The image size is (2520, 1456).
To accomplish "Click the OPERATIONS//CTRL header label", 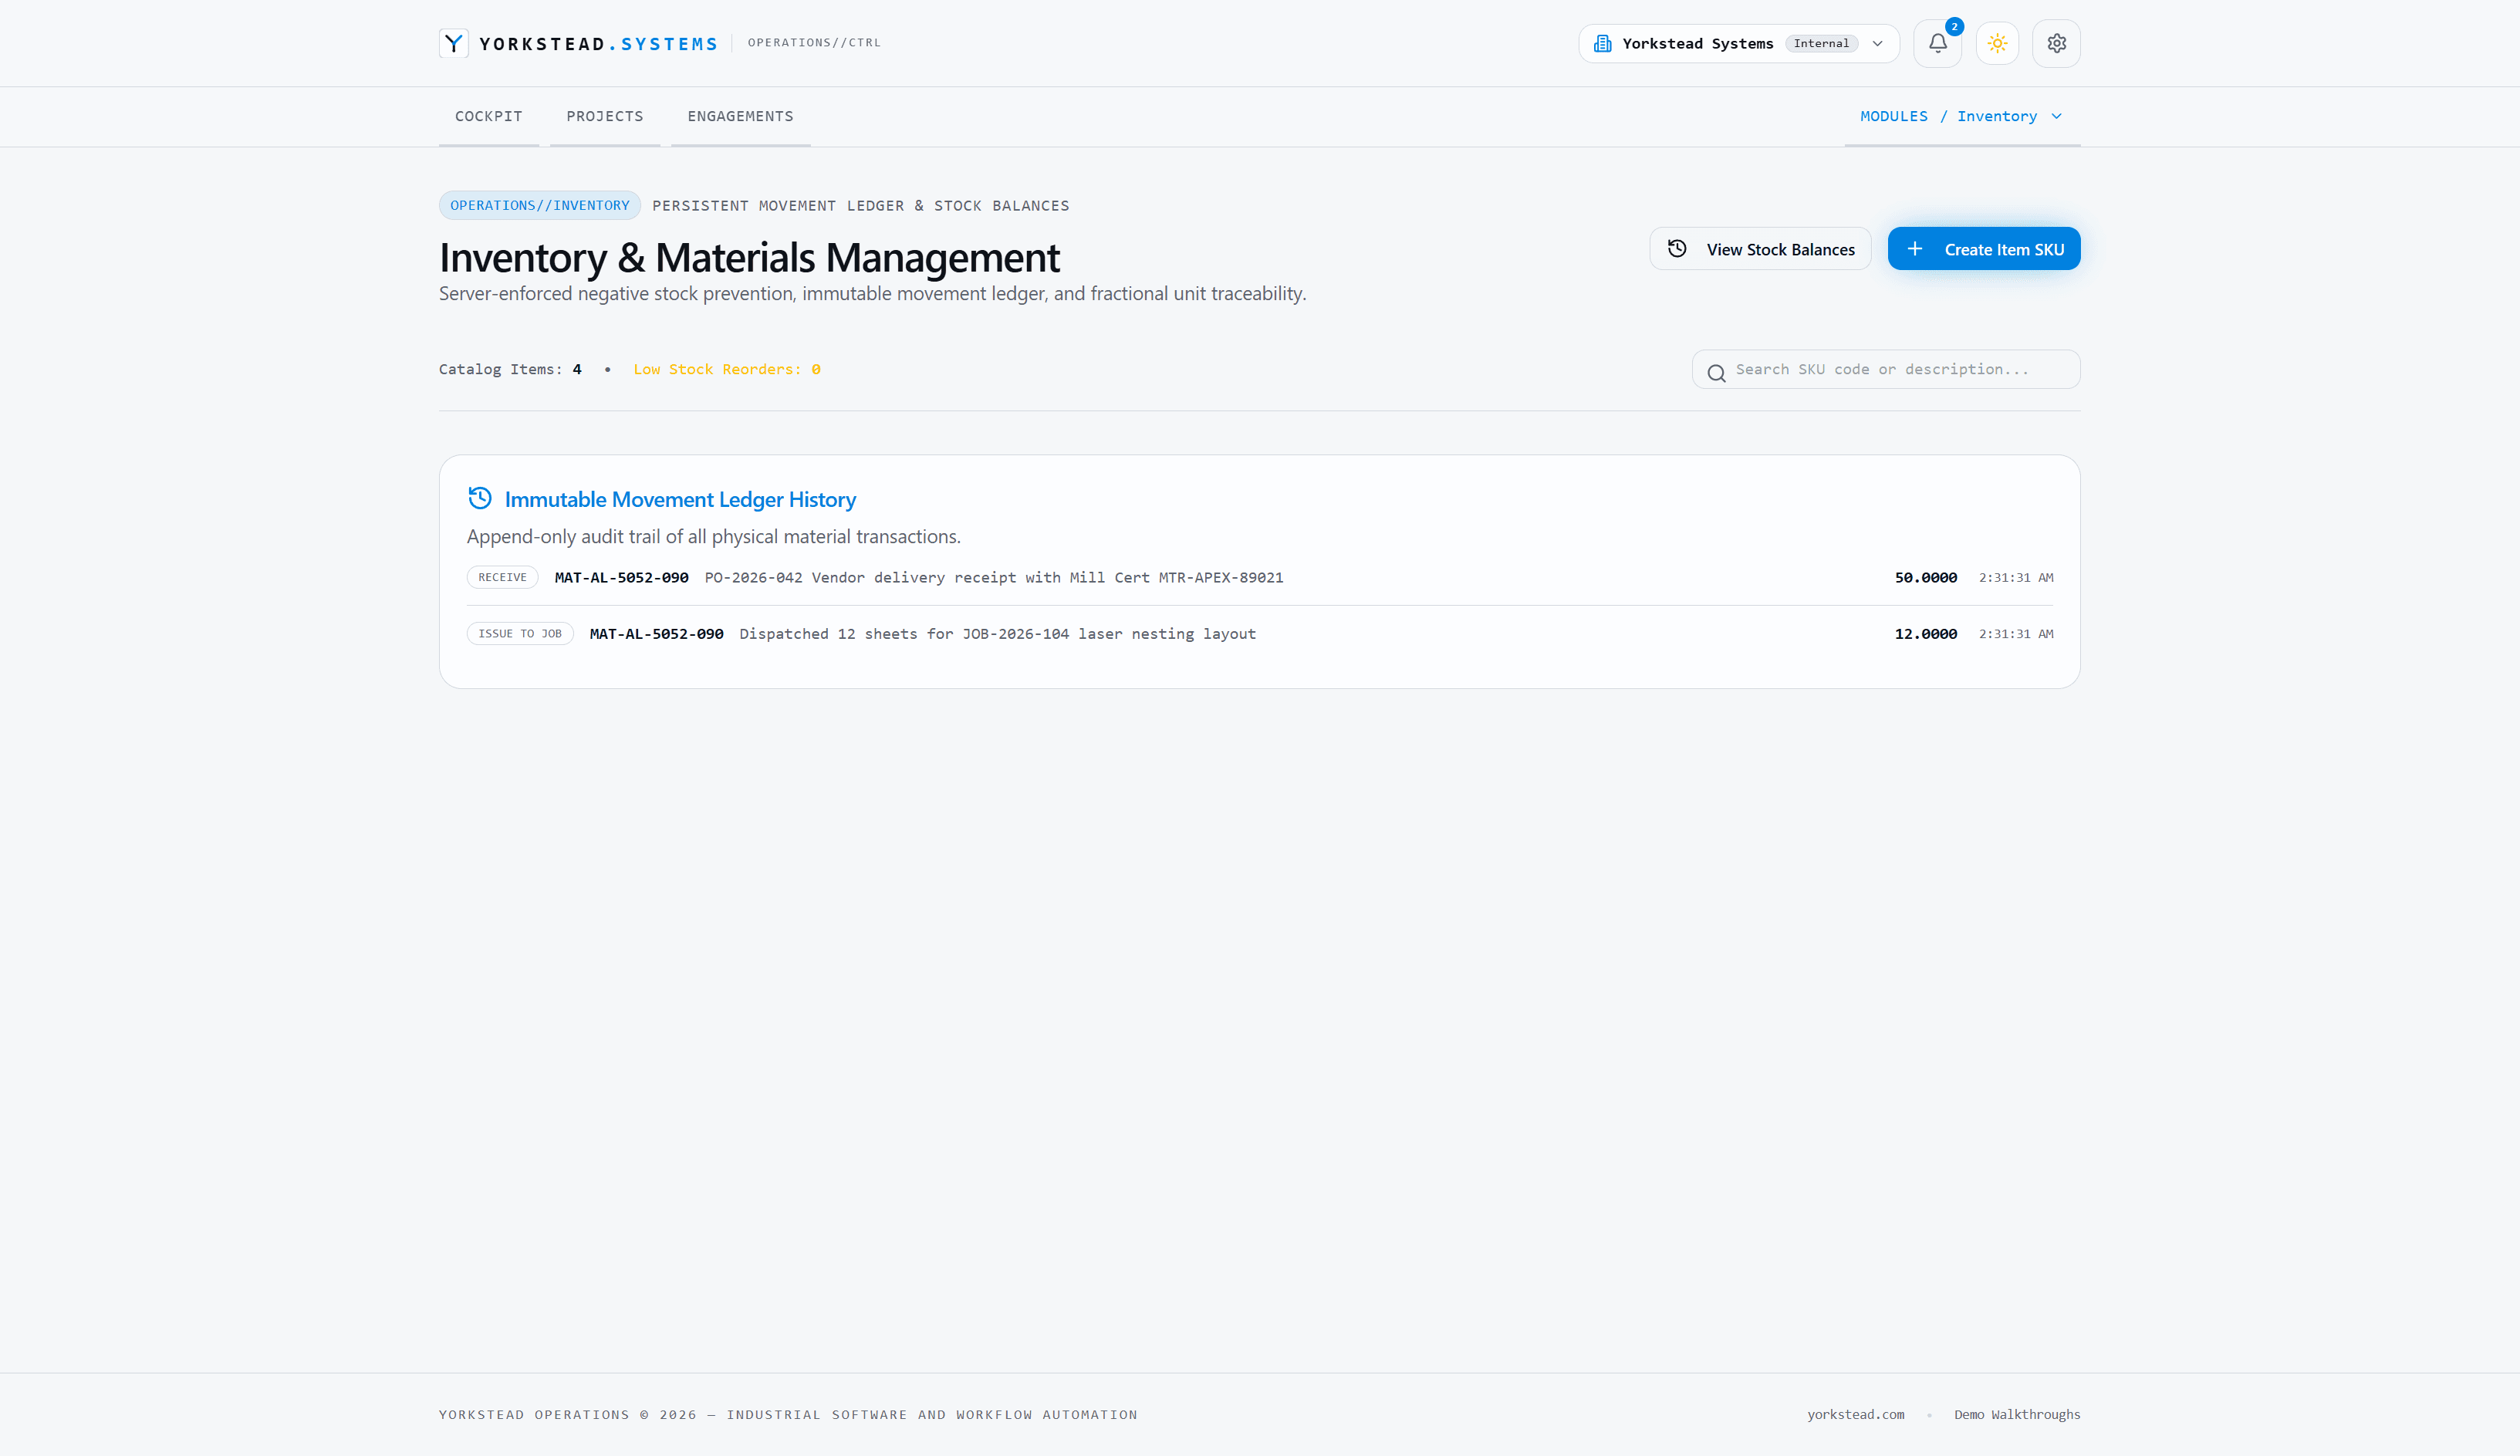I will click(814, 43).
